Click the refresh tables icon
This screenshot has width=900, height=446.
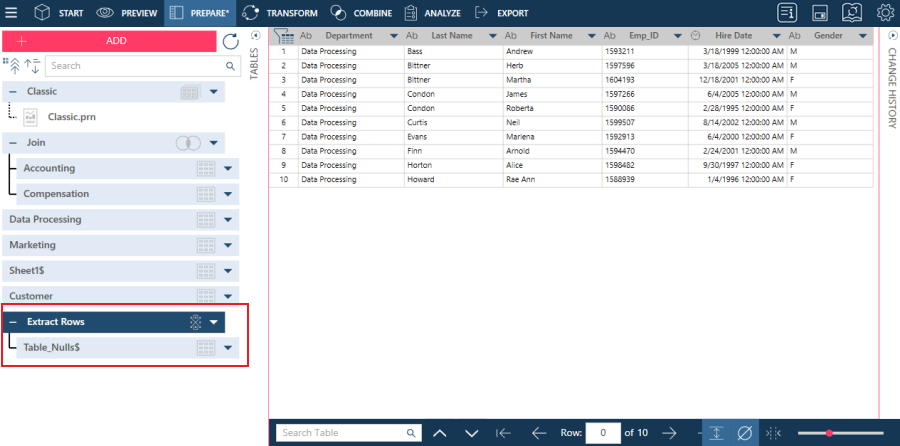click(230, 41)
